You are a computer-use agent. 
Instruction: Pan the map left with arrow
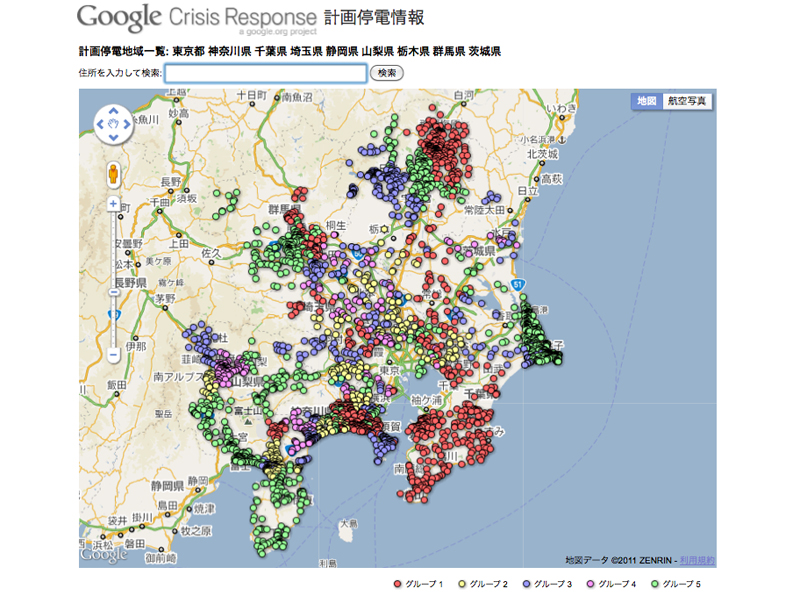pos(100,125)
